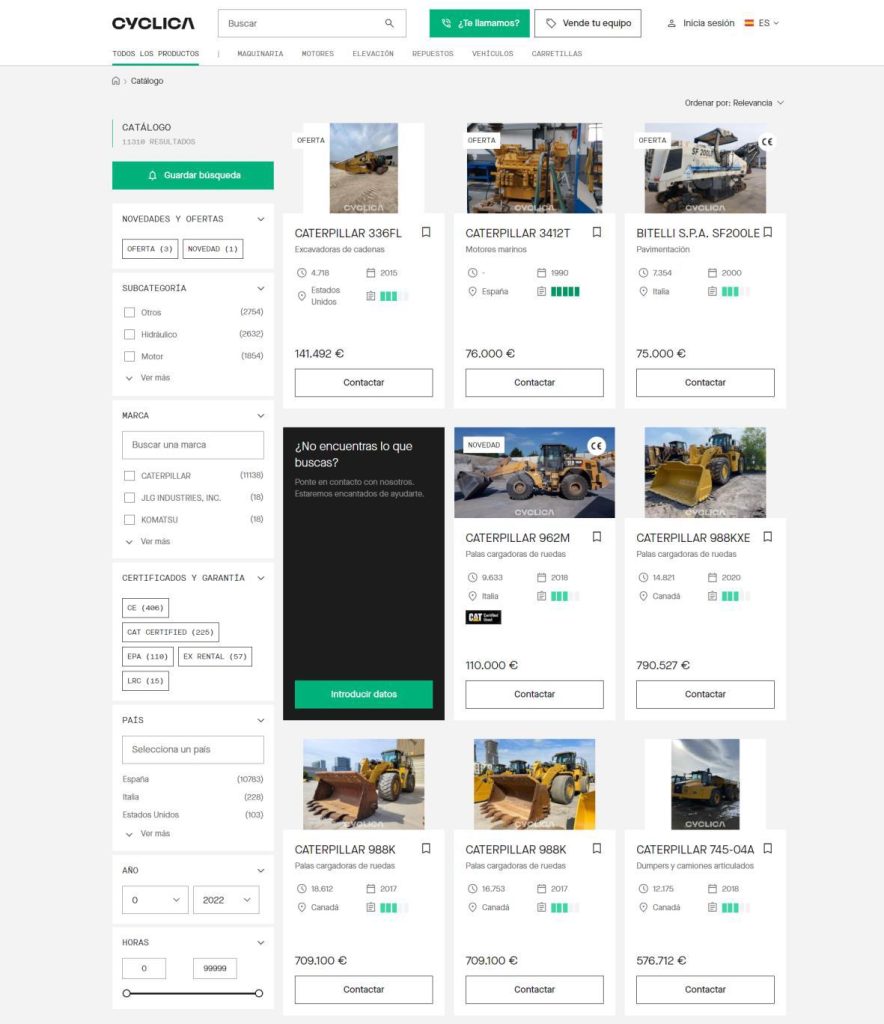
Task: Click the Buscar una marca field
Action: coord(193,445)
